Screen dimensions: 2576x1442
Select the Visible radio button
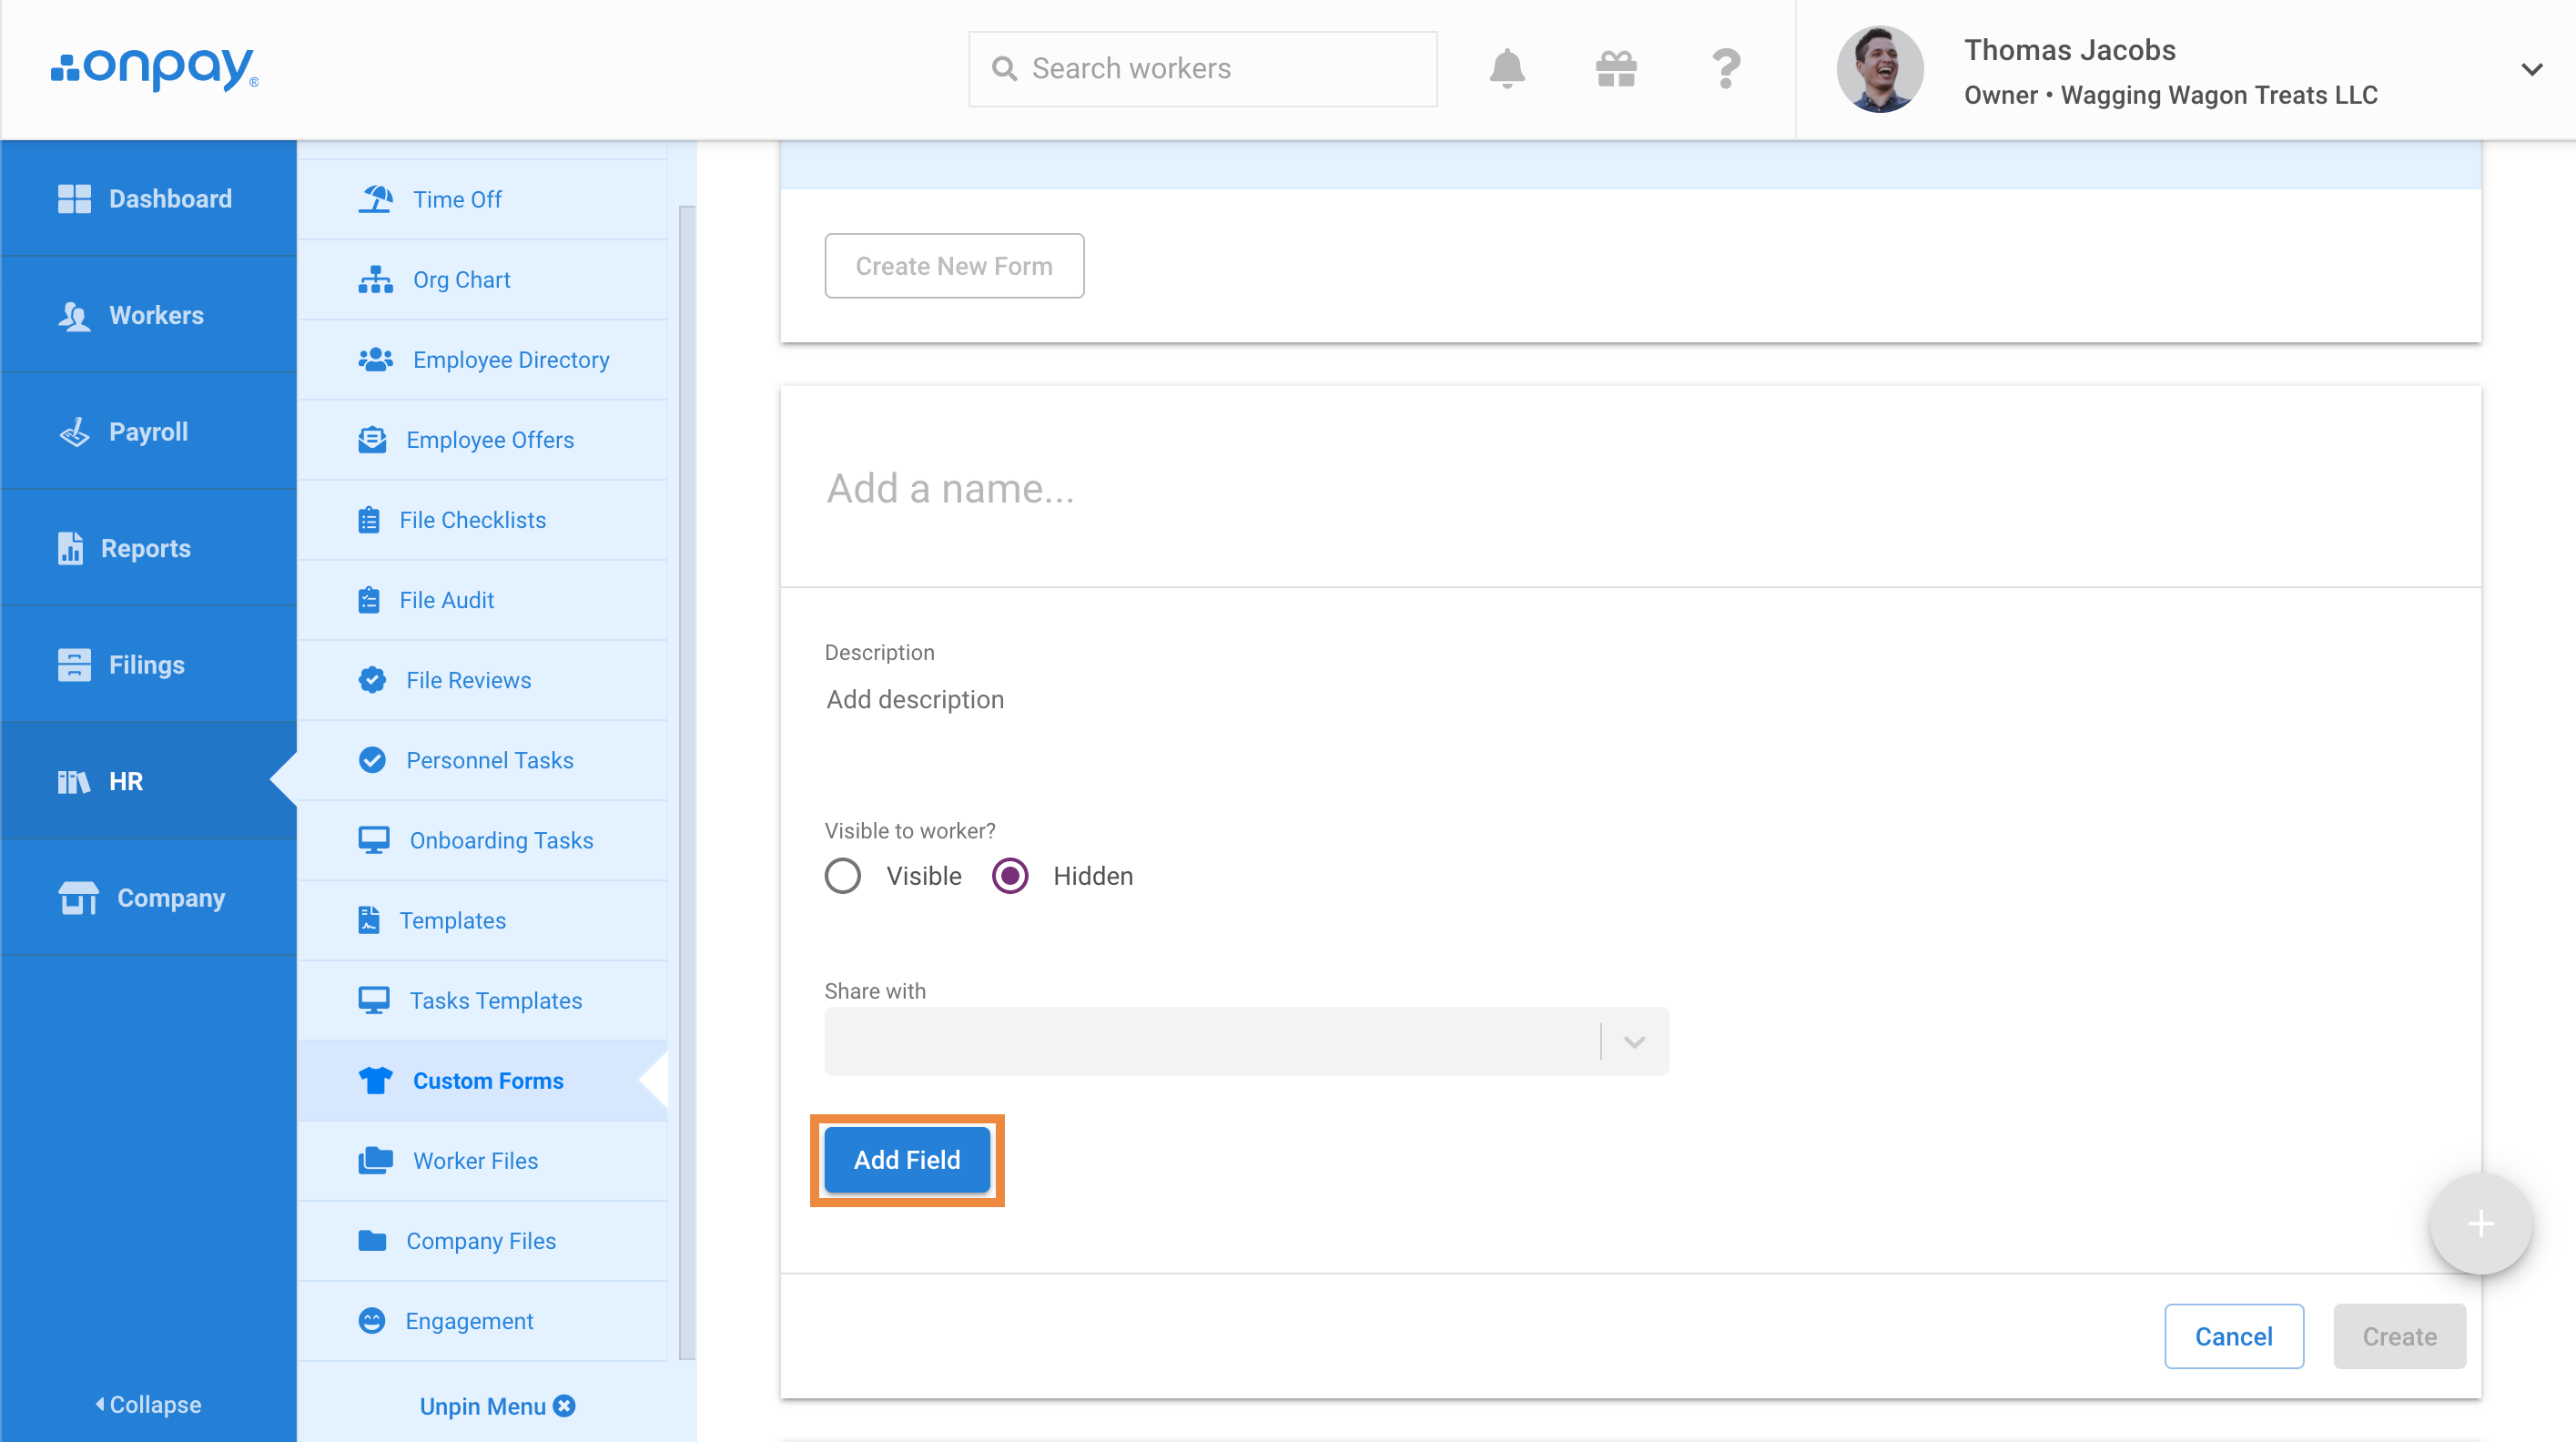coord(842,876)
